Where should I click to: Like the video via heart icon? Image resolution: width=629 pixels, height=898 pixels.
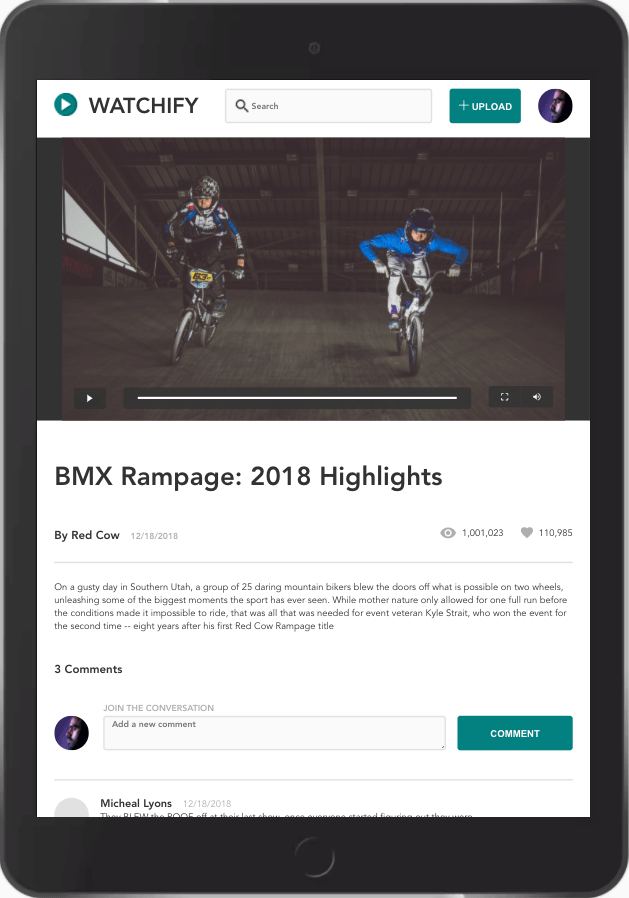[x=526, y=533]
